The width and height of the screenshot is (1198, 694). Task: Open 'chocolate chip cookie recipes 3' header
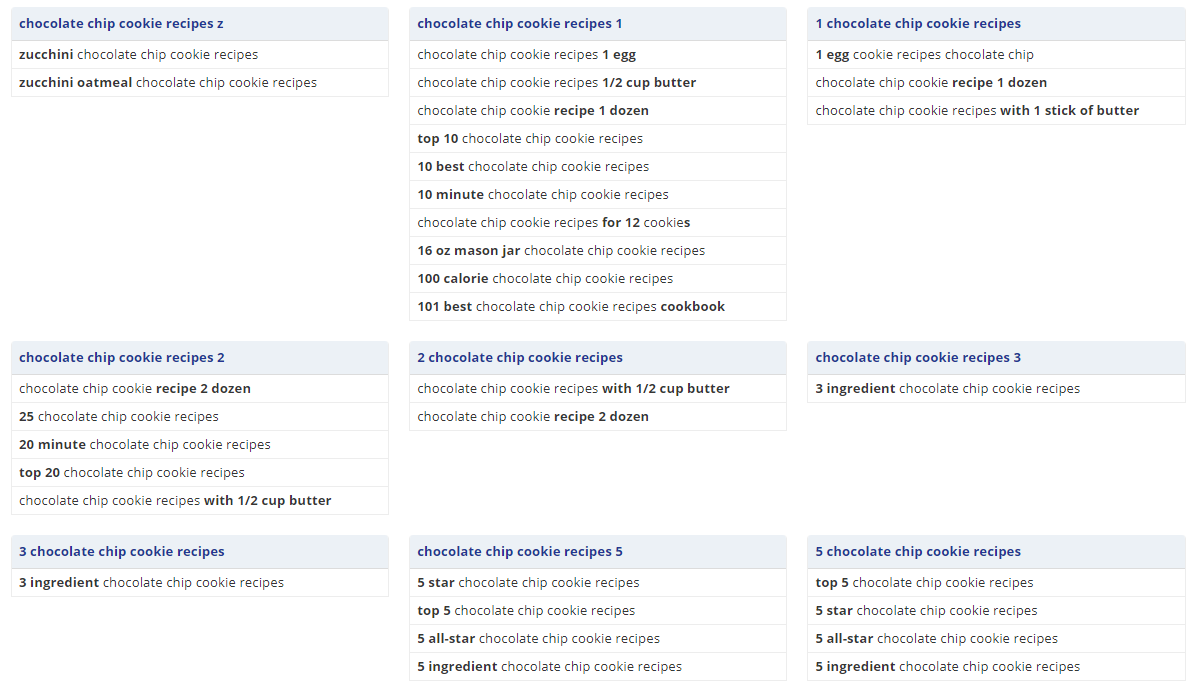point(918,358)
